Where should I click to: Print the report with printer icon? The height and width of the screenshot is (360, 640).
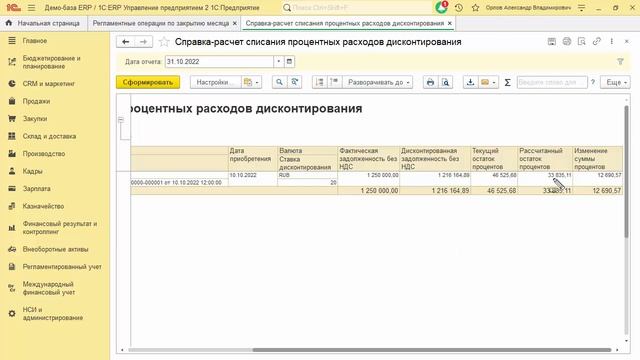coord(430,82)
